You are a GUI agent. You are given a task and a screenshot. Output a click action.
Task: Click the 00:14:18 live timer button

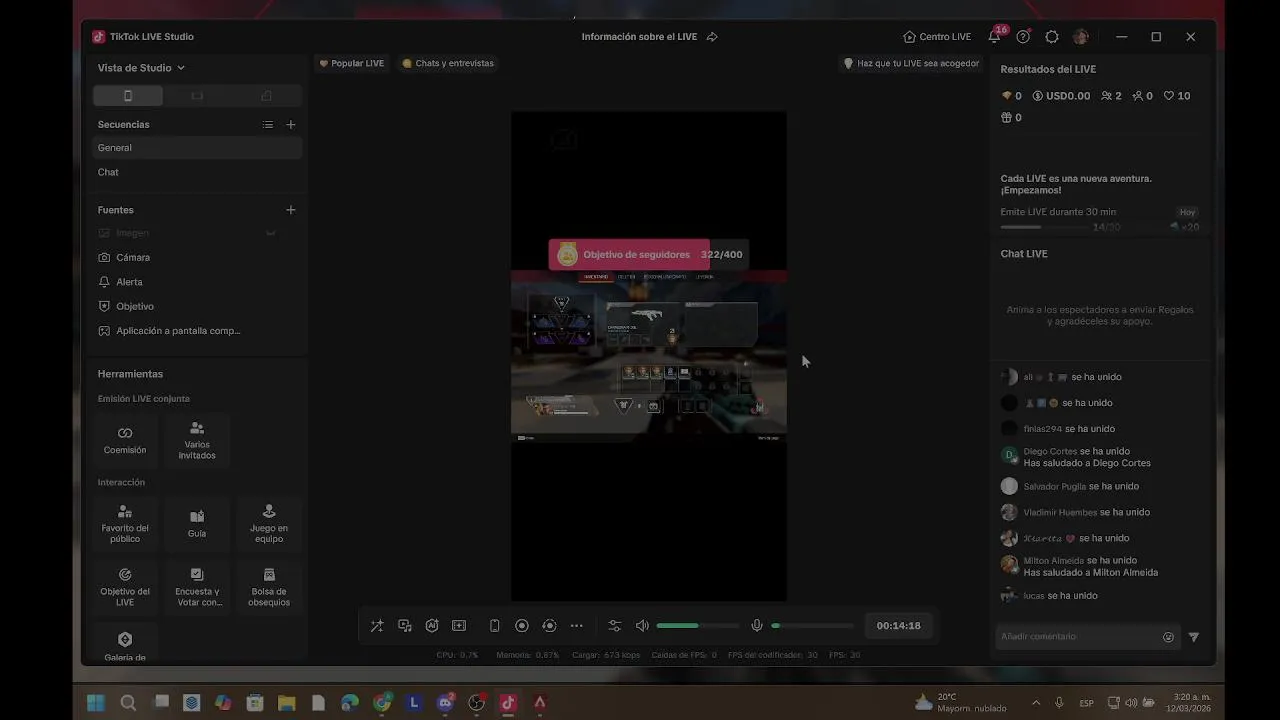898,626
